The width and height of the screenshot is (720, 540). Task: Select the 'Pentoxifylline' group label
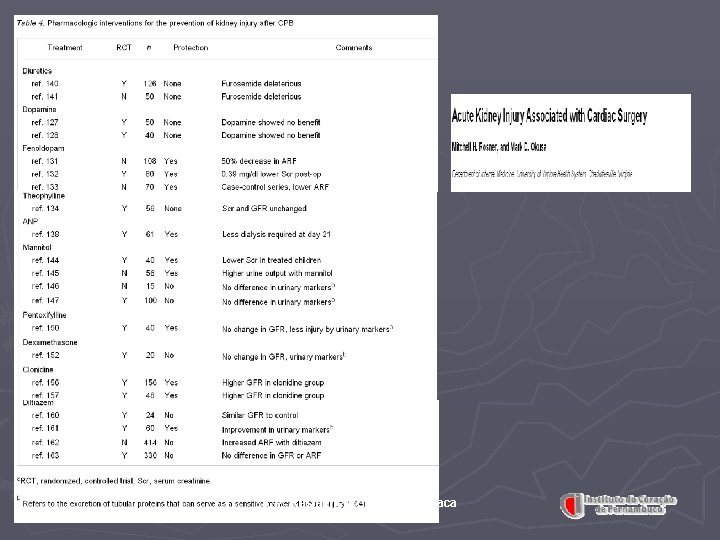(44, 315)
